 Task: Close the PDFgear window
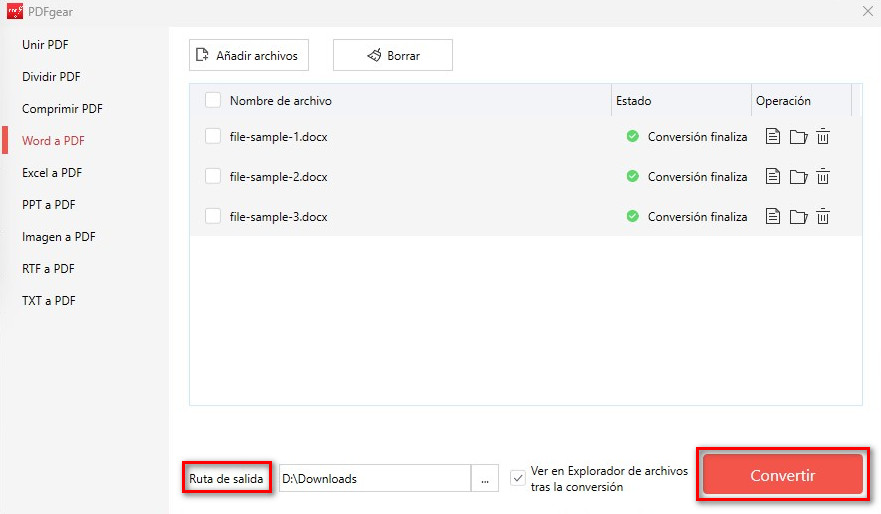coord(868,11)
